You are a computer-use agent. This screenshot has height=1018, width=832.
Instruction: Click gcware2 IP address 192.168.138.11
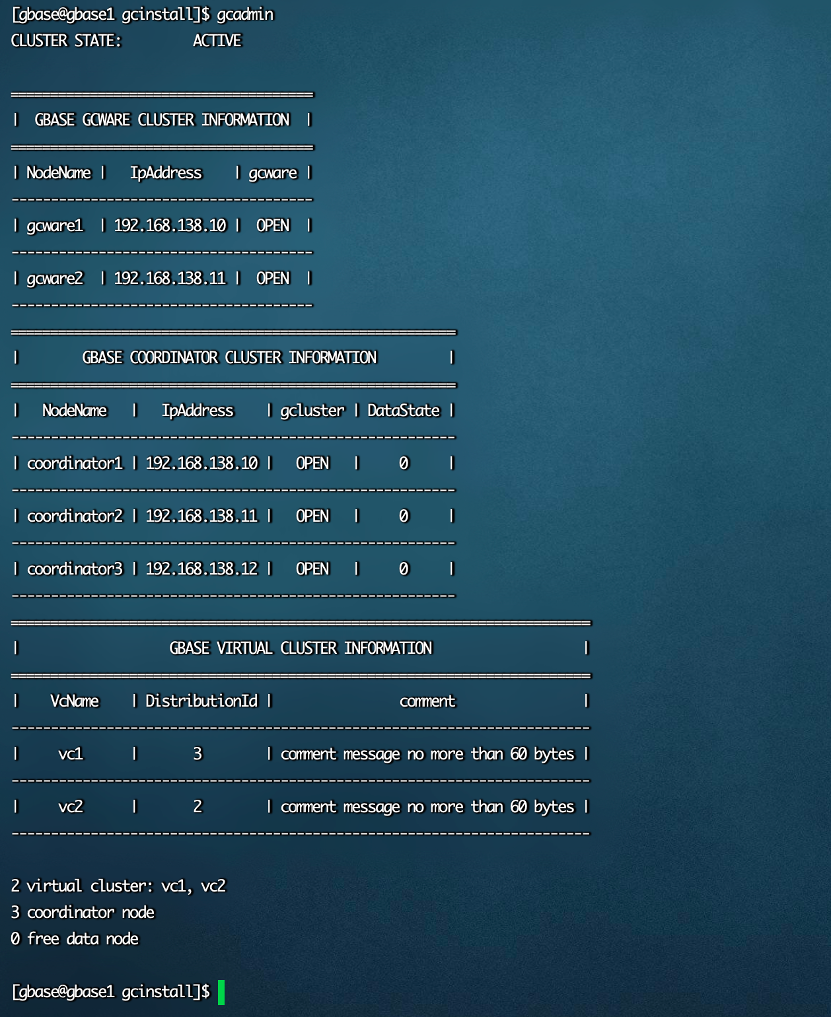click(x=170, y=279)
